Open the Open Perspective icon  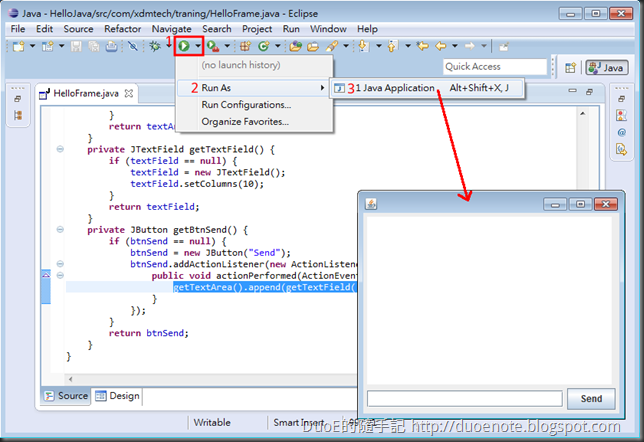571,68
